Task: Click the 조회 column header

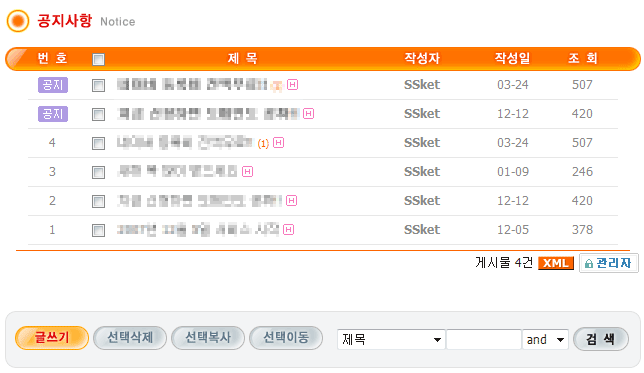Action: tap(582, 58)
